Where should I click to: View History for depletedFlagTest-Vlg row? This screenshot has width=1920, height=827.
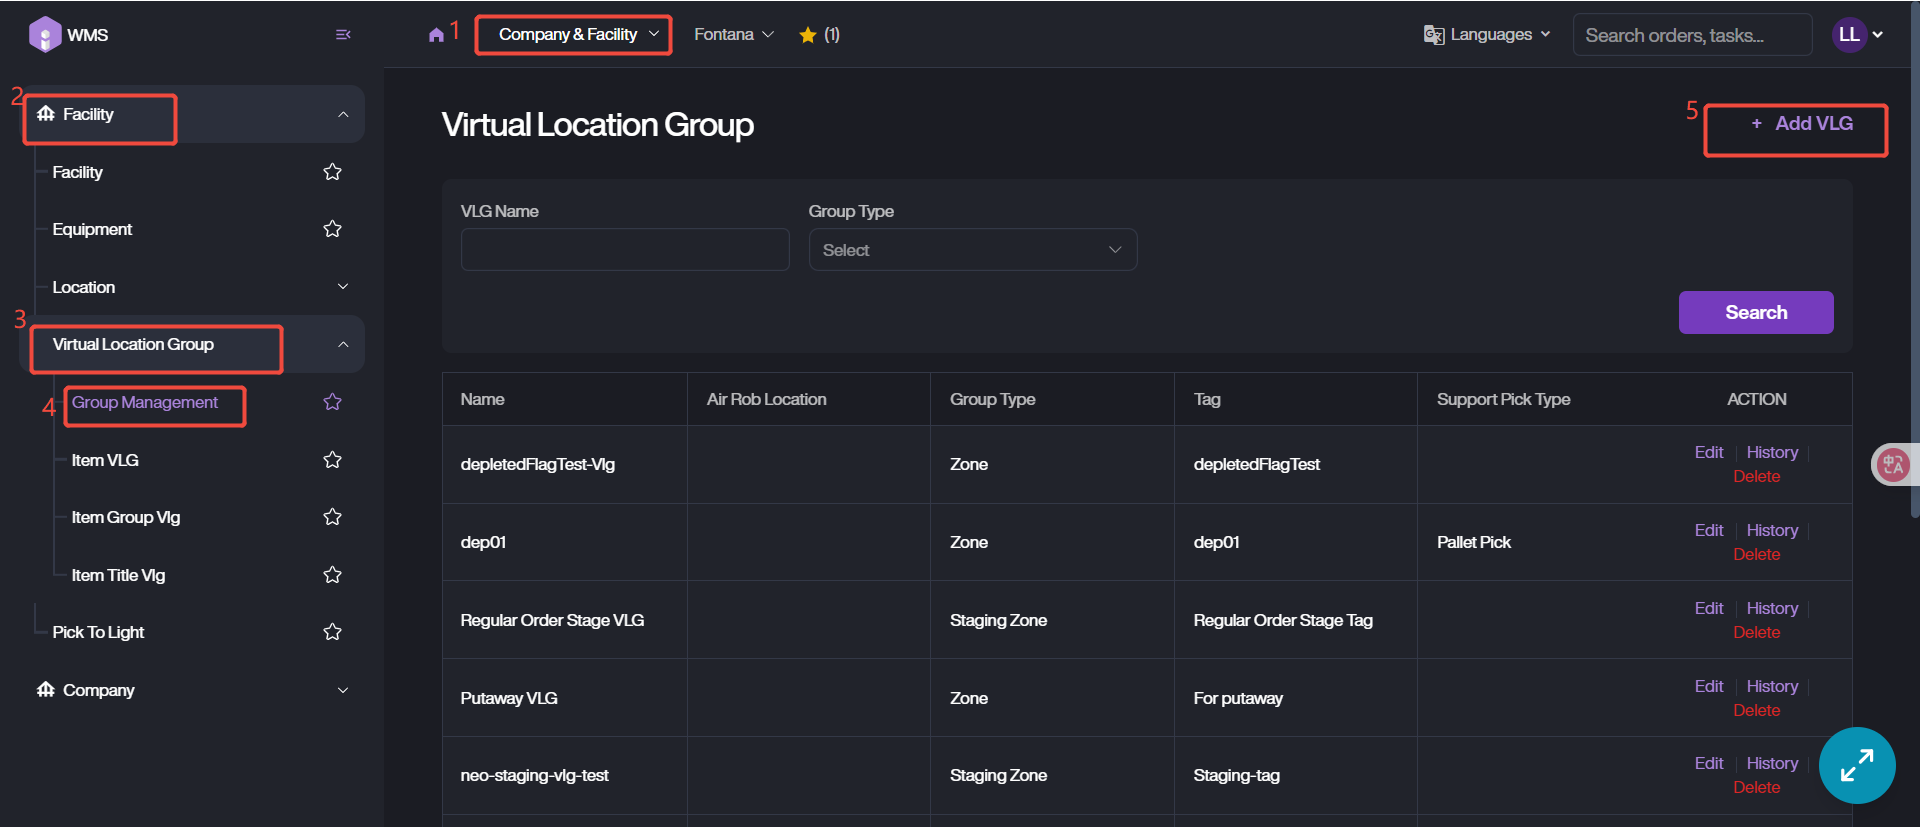[x=1772, y=452]
